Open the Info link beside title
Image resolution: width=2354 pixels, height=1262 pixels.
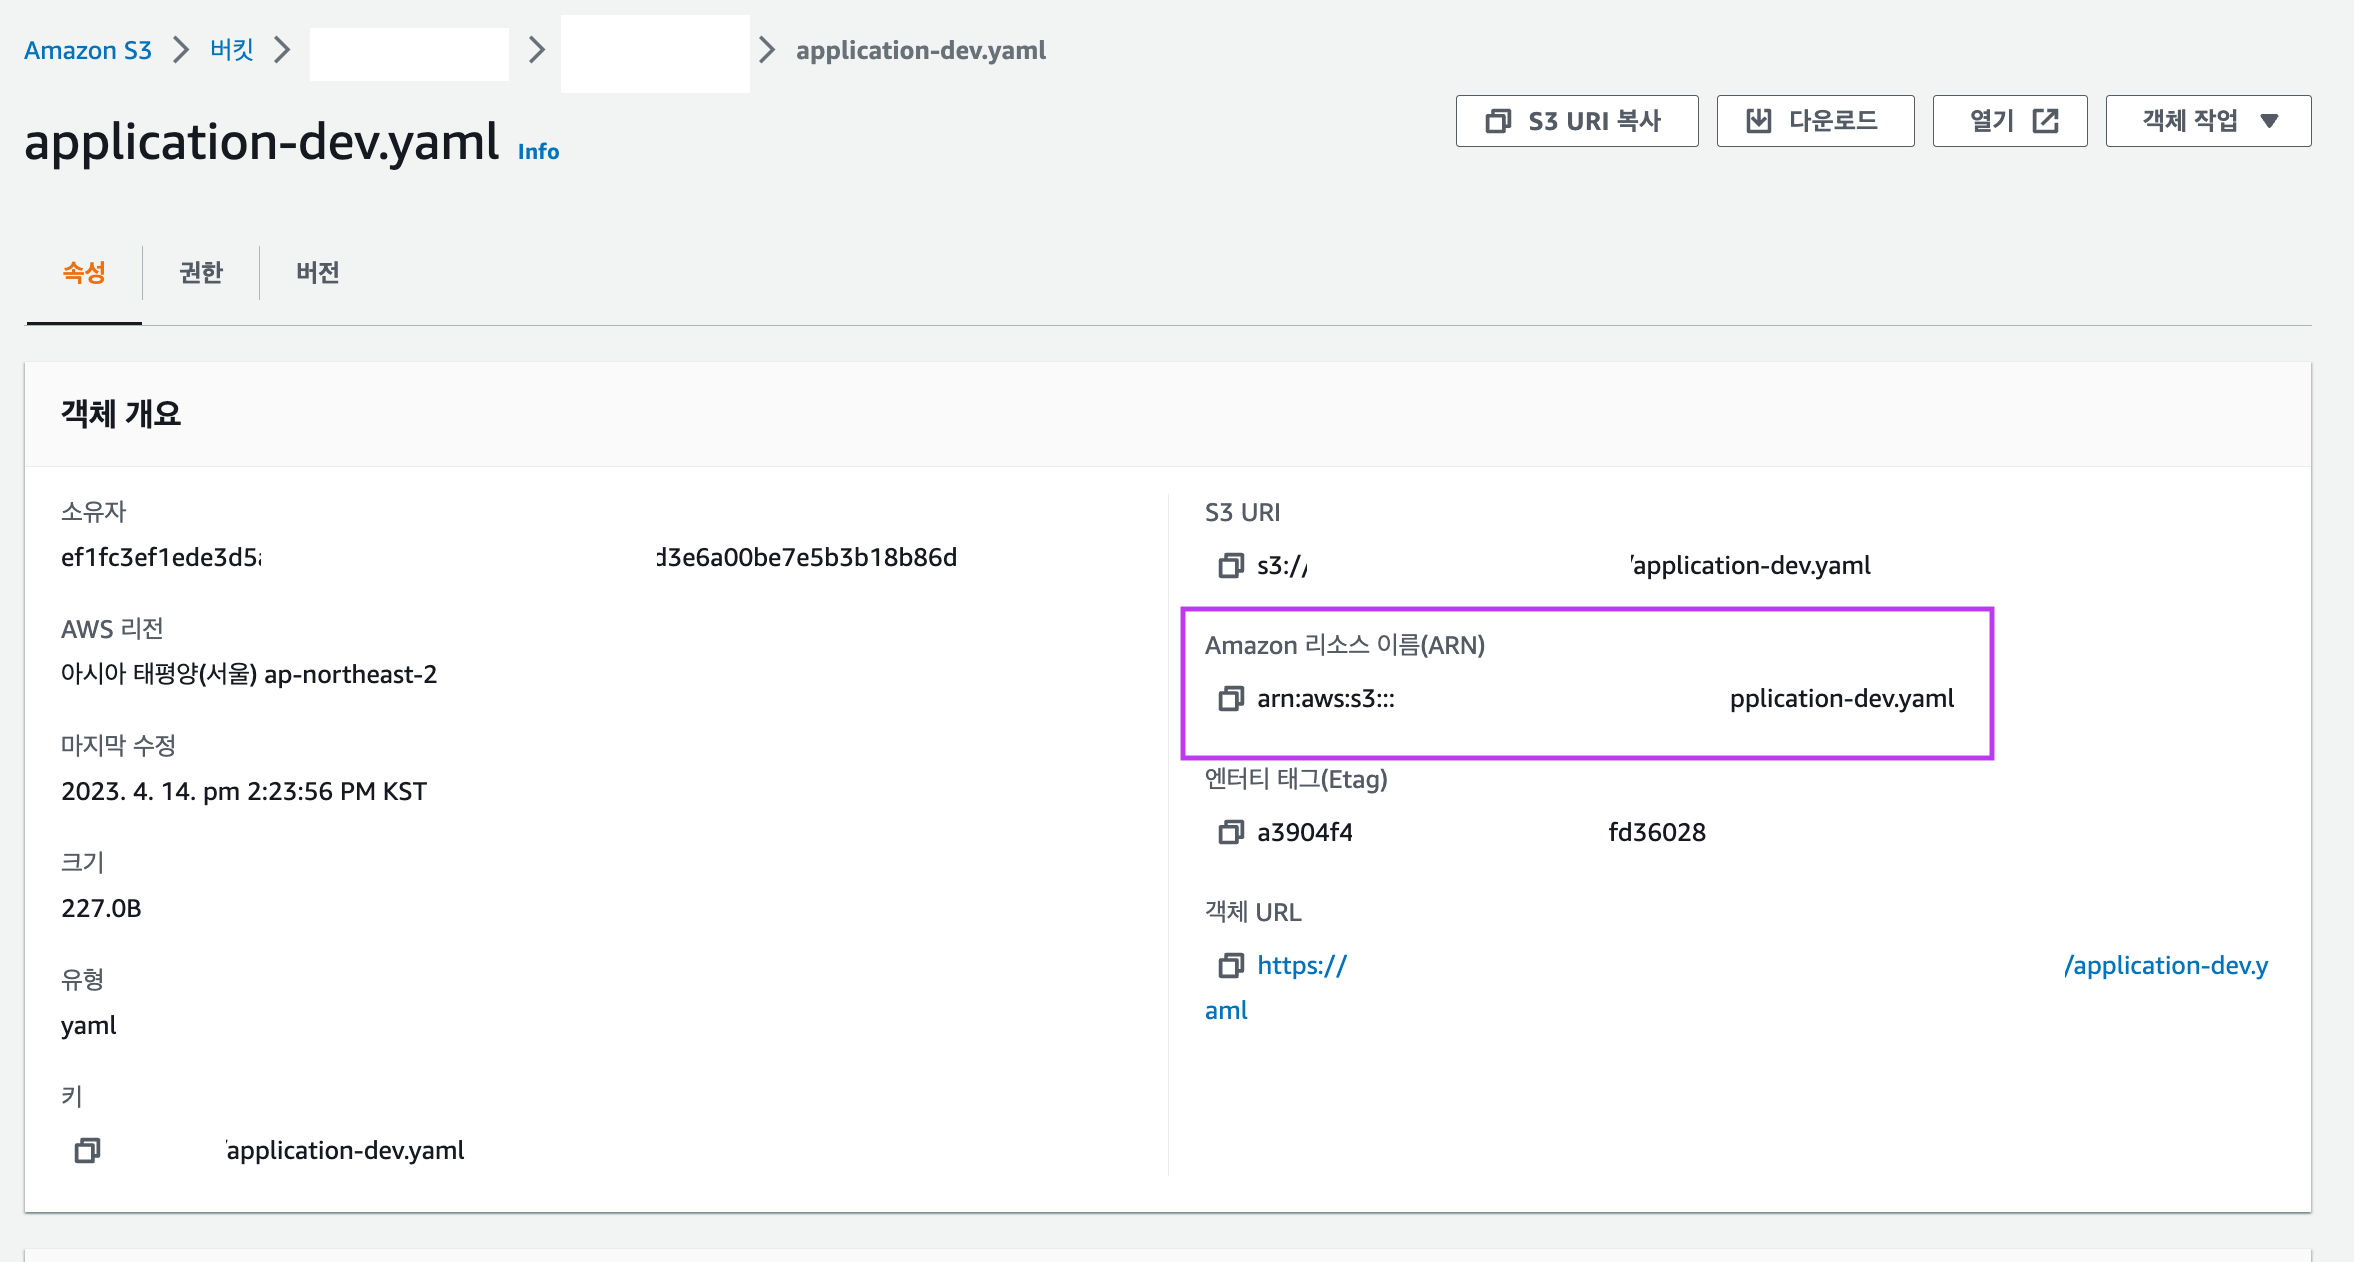538,152
